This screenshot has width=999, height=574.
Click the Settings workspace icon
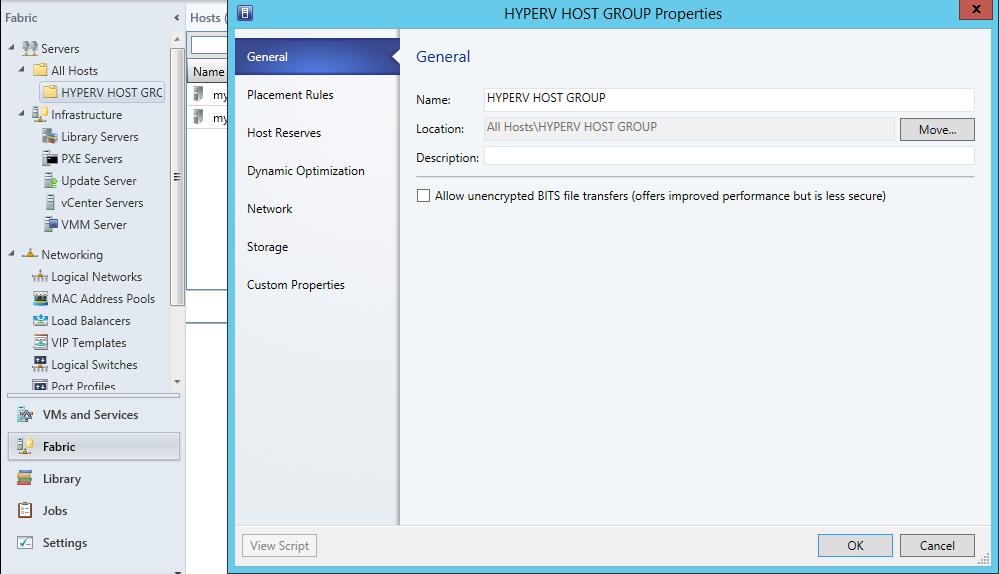(25, 542)
